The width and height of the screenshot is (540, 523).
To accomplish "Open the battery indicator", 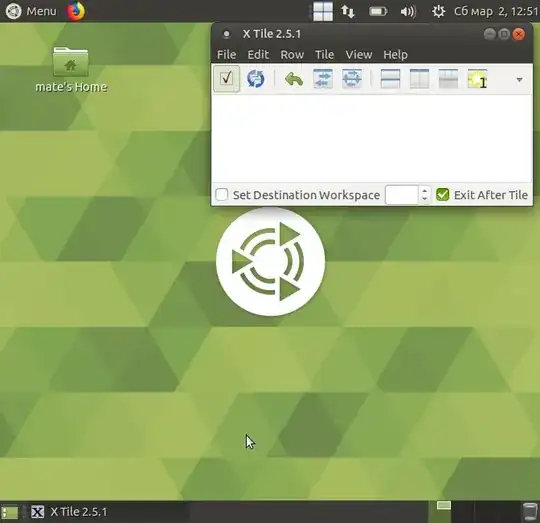I will coord(378,12).
